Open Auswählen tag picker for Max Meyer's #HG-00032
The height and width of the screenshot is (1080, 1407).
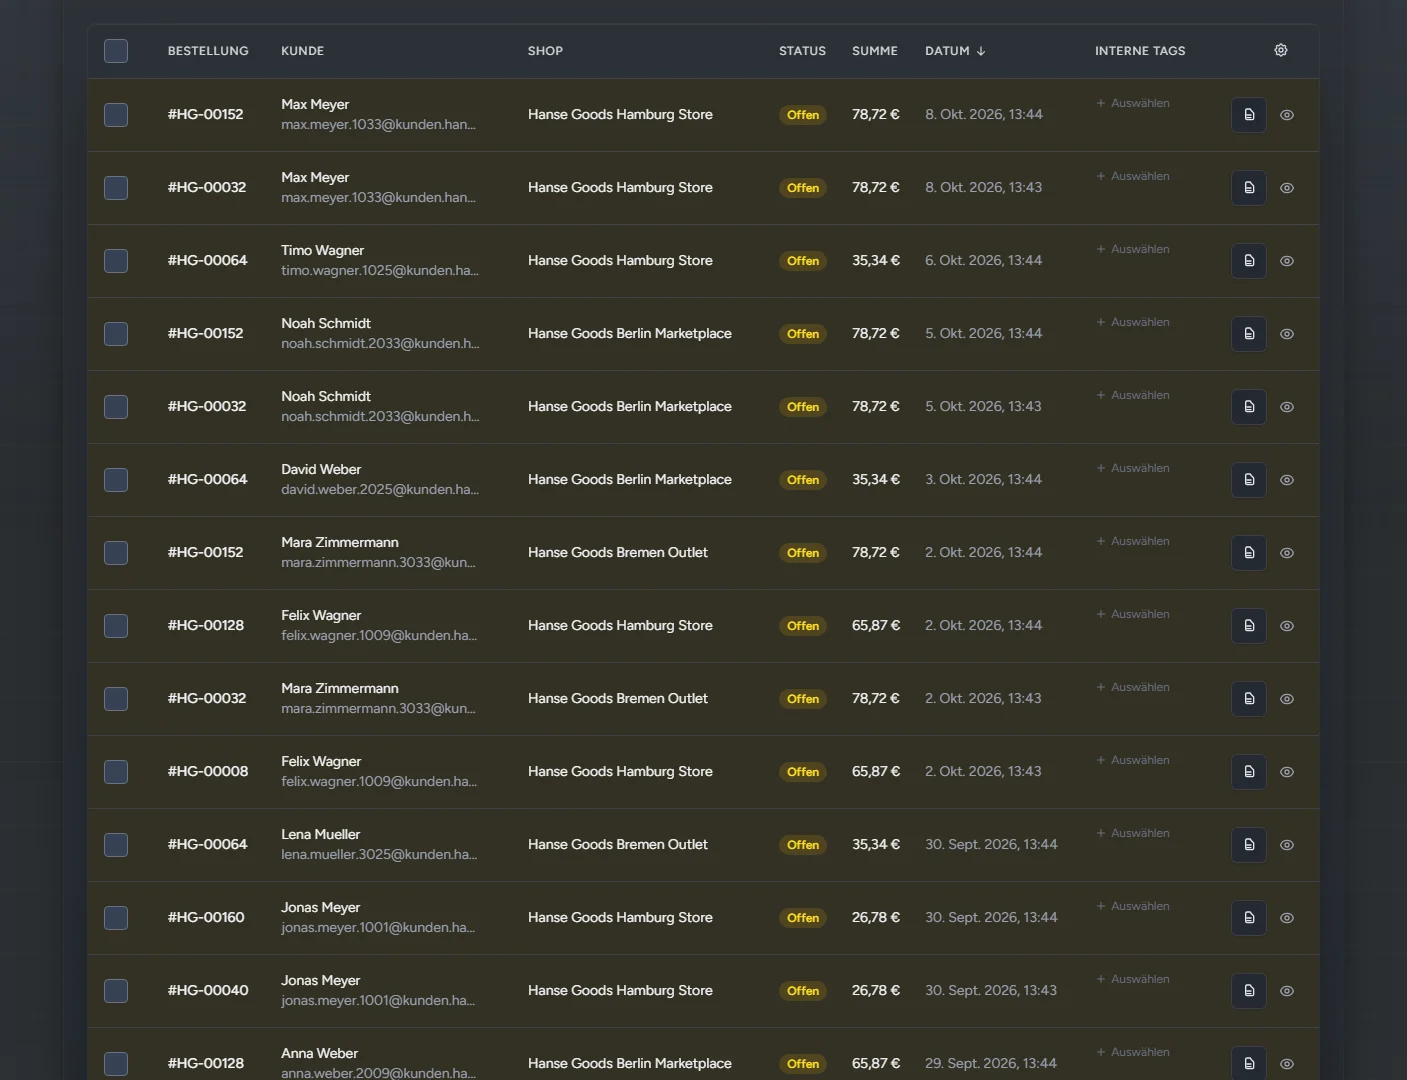(x=1133, y=176)
